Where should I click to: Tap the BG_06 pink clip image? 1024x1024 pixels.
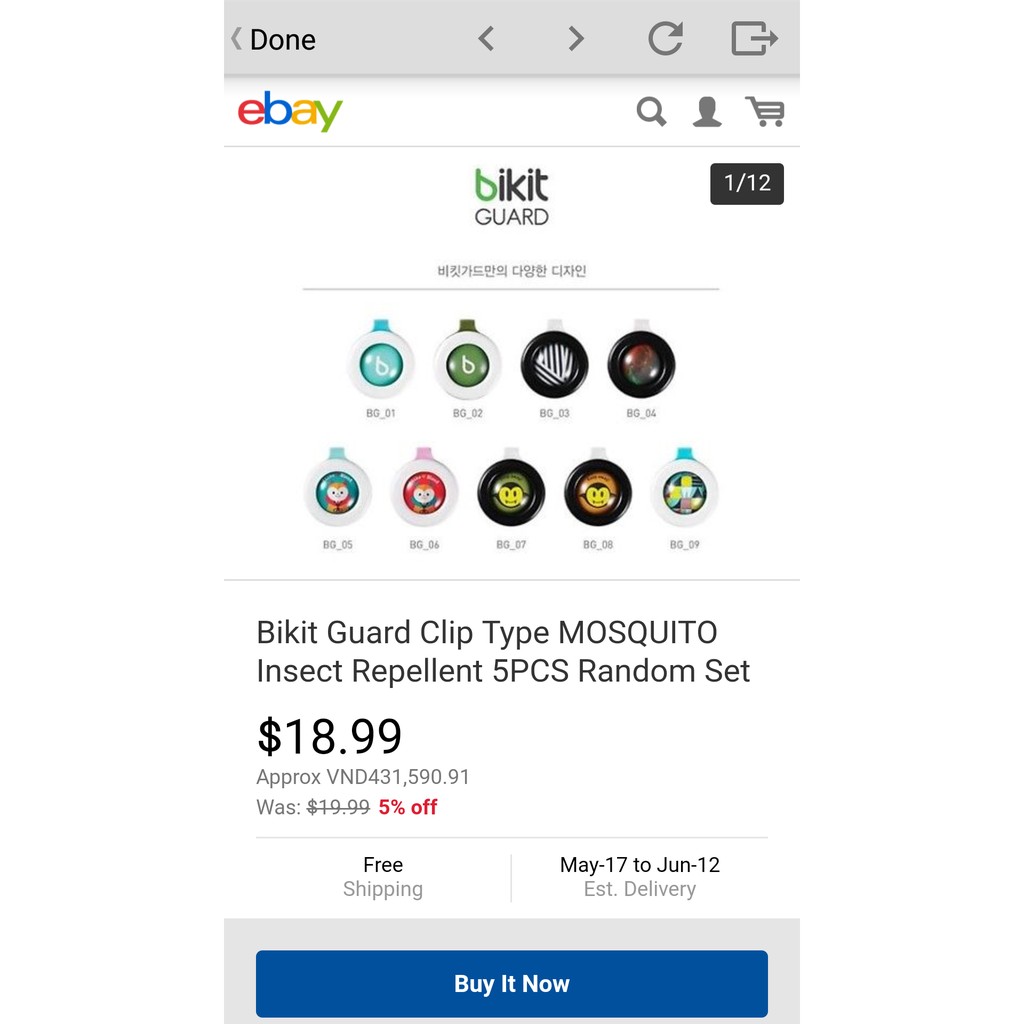424,489
